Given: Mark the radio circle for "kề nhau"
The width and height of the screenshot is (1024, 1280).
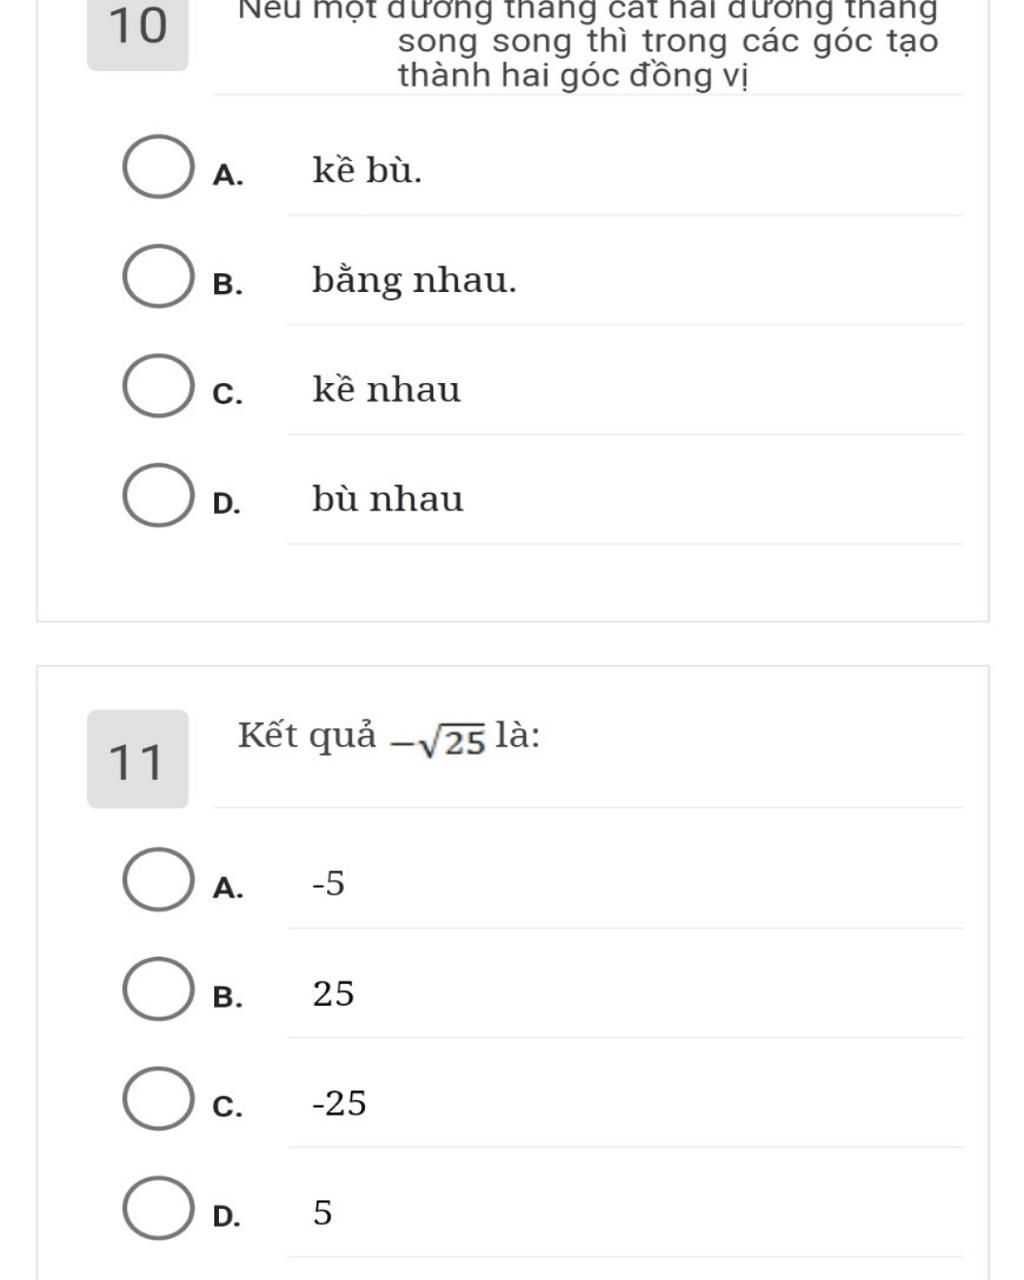Looking at the screenshot, I should 157,387.
